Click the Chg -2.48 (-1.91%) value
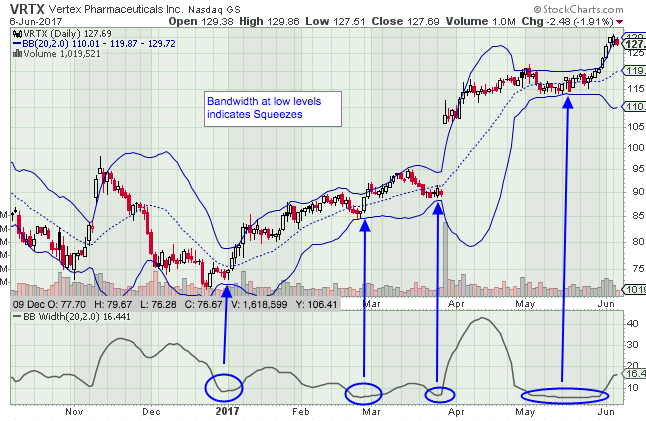This screenshot has height=421, width=646. pos(567,21)
